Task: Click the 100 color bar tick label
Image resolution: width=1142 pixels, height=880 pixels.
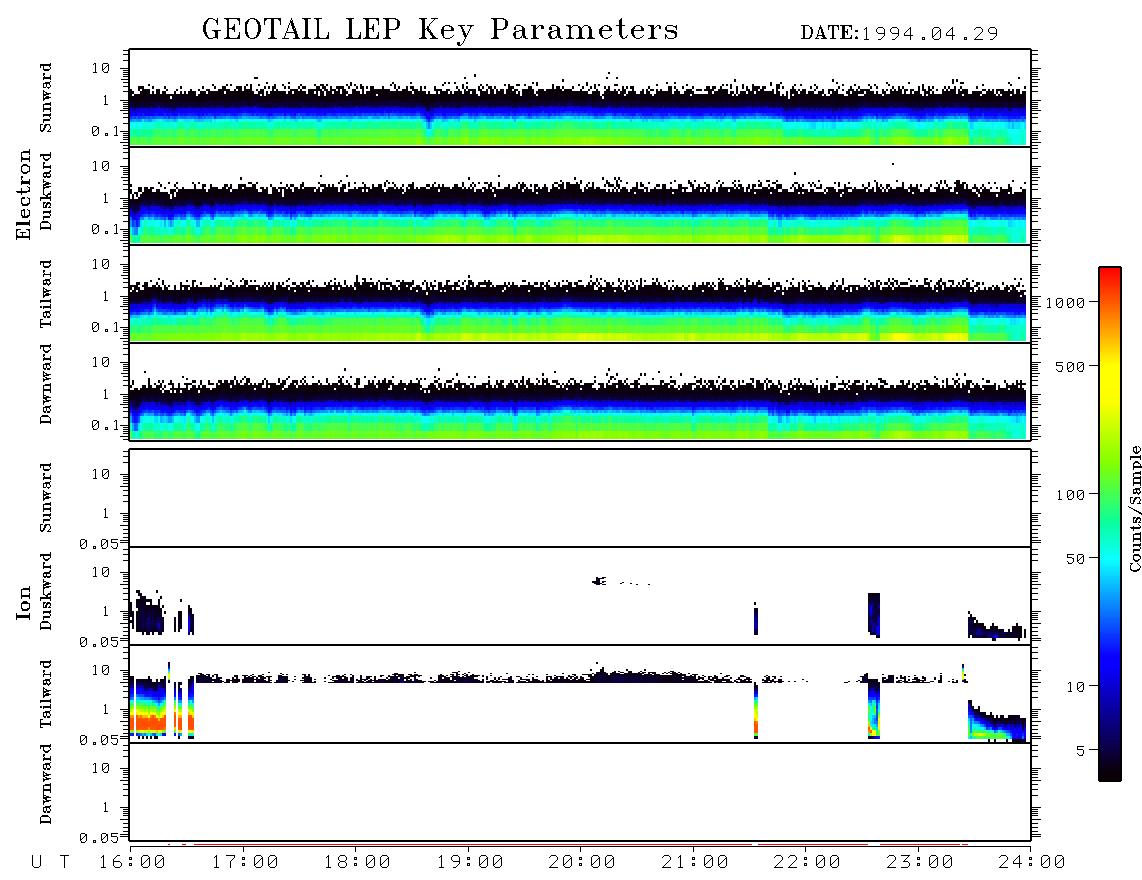Action: tap(1070, 495)
